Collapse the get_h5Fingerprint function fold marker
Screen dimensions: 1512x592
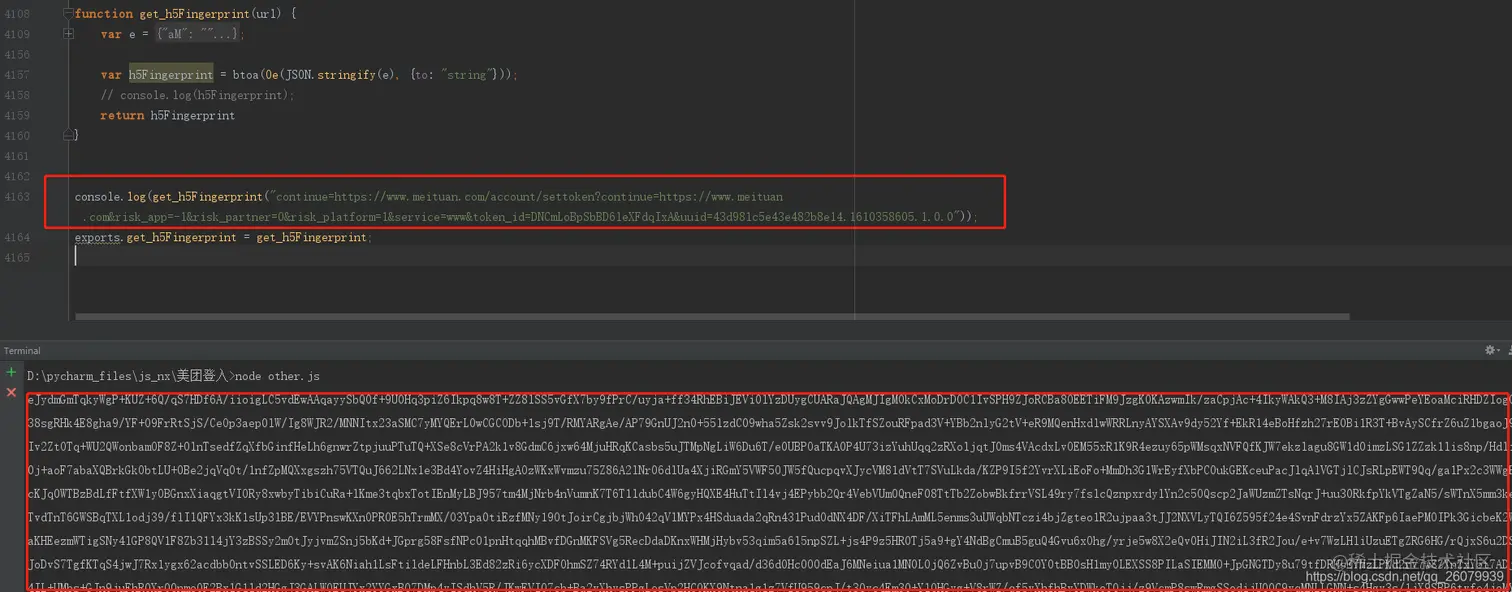68,13
